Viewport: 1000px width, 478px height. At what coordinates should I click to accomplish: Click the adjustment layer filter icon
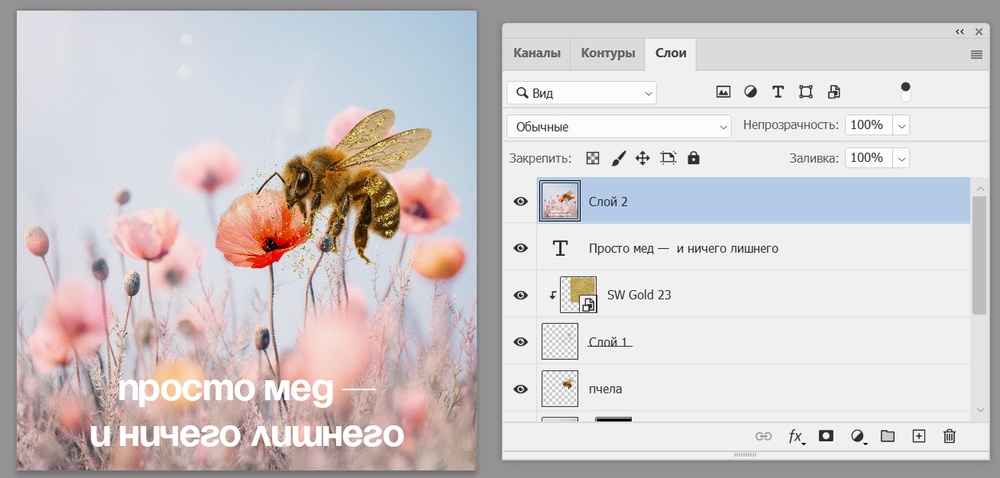750,92
